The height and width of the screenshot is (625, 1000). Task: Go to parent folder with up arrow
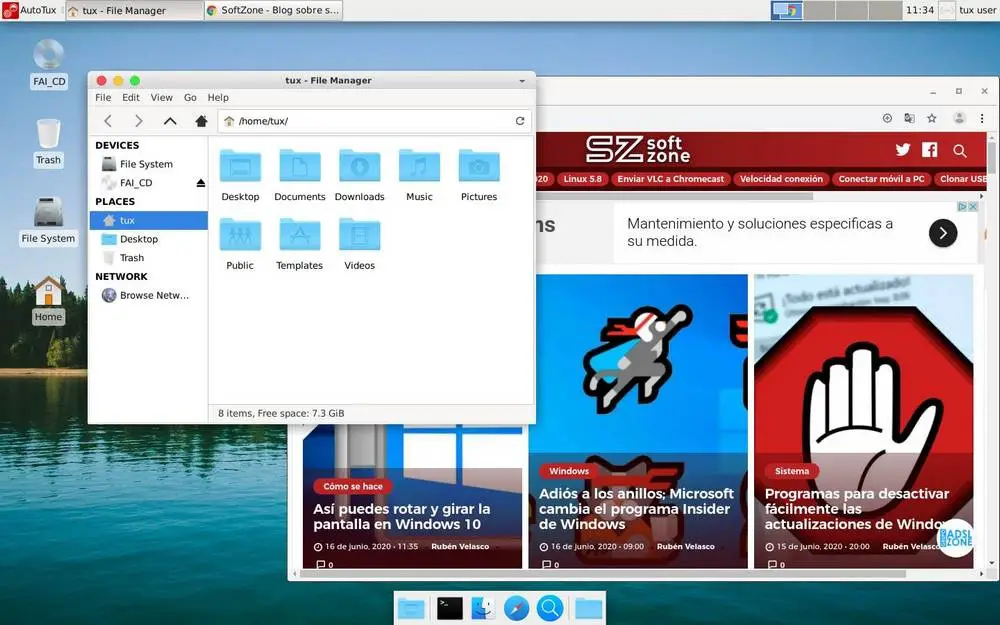coord(170,121)
